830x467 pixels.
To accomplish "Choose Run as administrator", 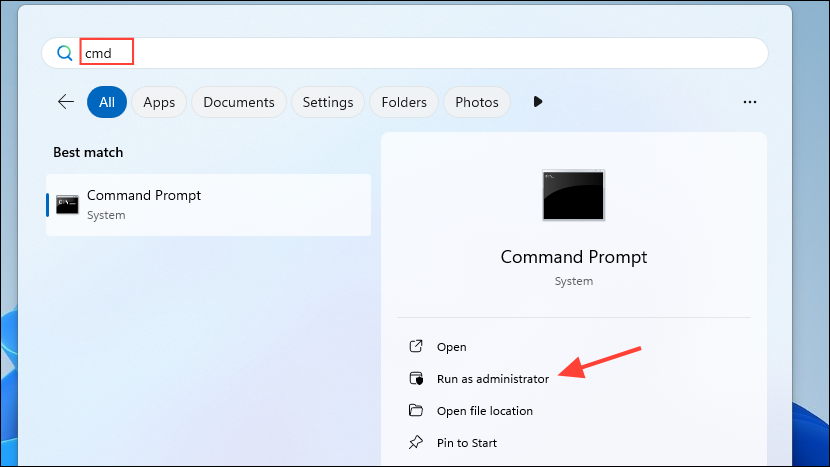I will click(x=493, y=379).
